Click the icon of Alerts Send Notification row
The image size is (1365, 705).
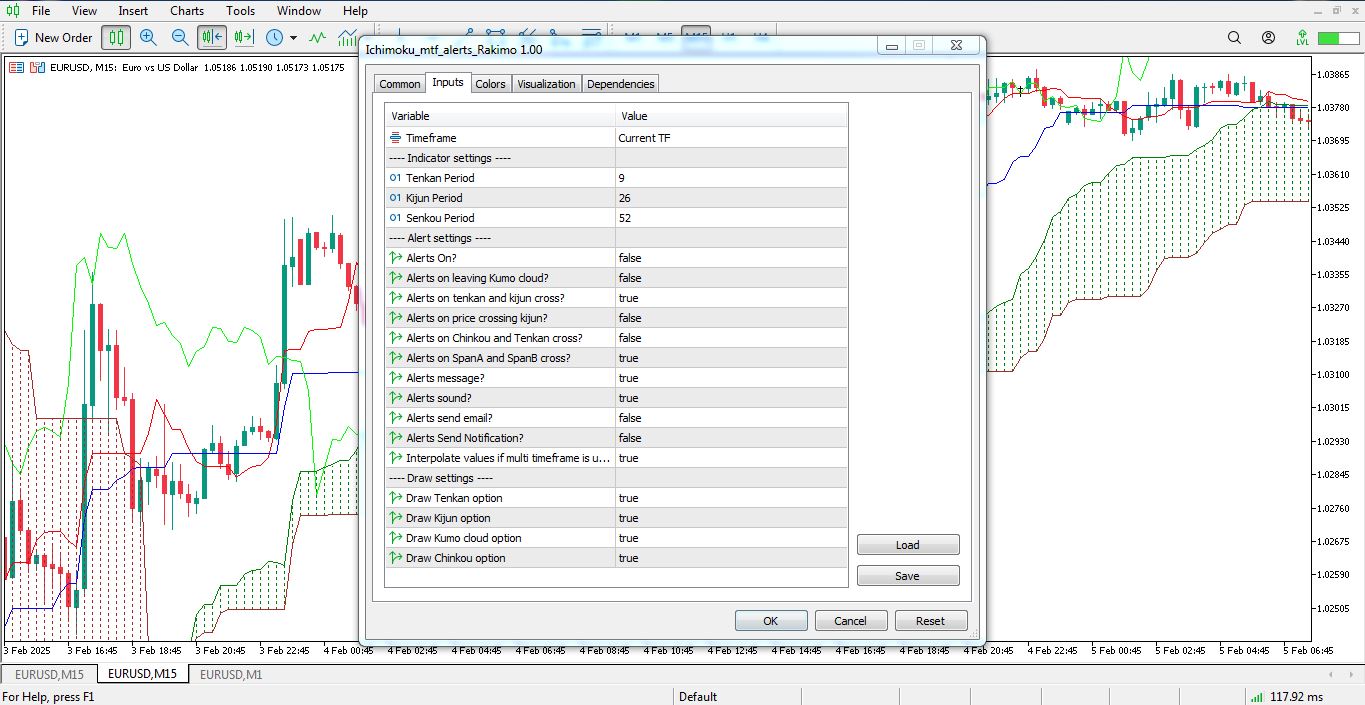pyautogui.click(x=395, y=438)
